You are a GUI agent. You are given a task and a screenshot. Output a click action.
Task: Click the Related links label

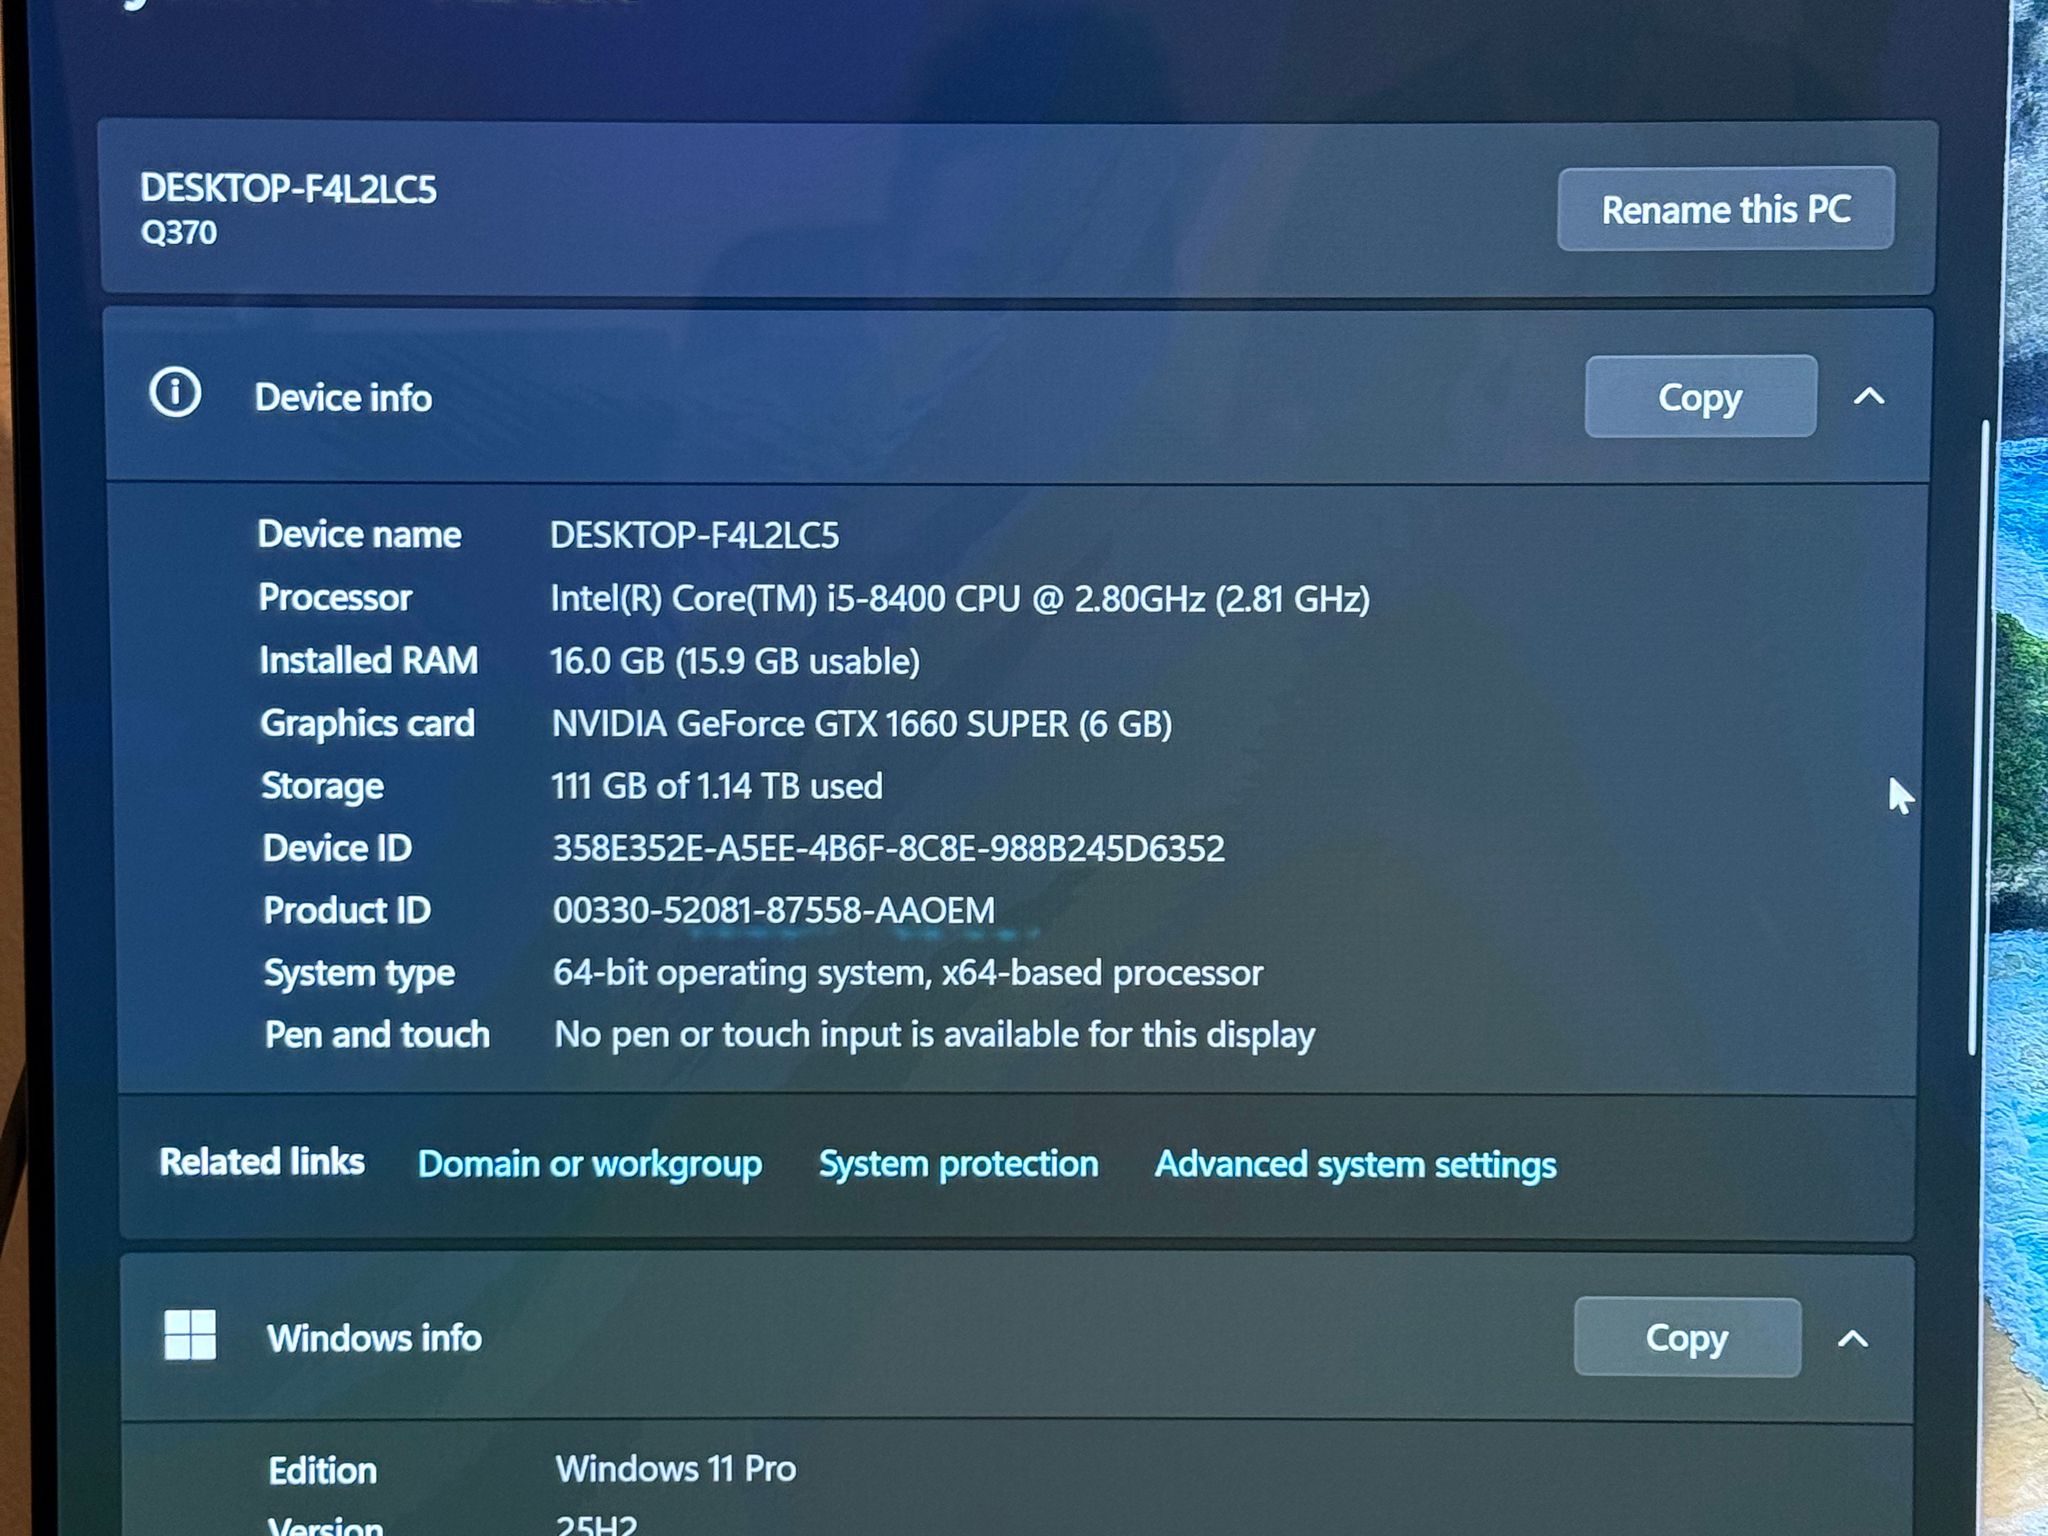click(262, 1162)
